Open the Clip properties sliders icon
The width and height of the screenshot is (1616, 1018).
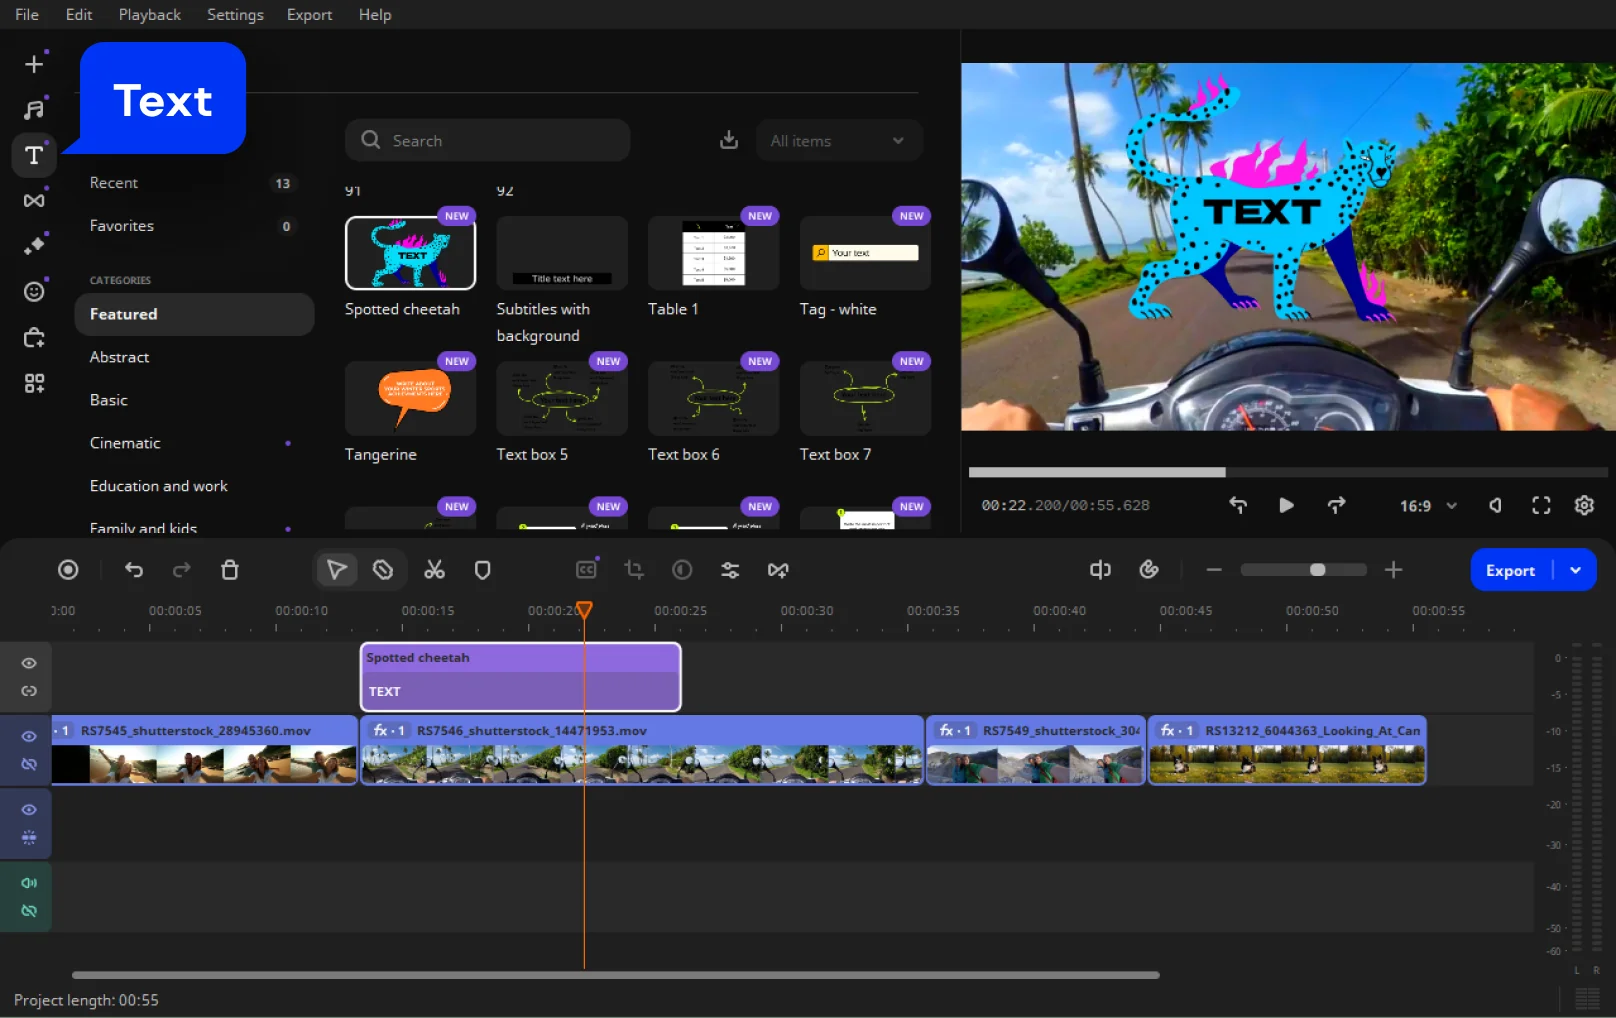[x=730, y=570]
